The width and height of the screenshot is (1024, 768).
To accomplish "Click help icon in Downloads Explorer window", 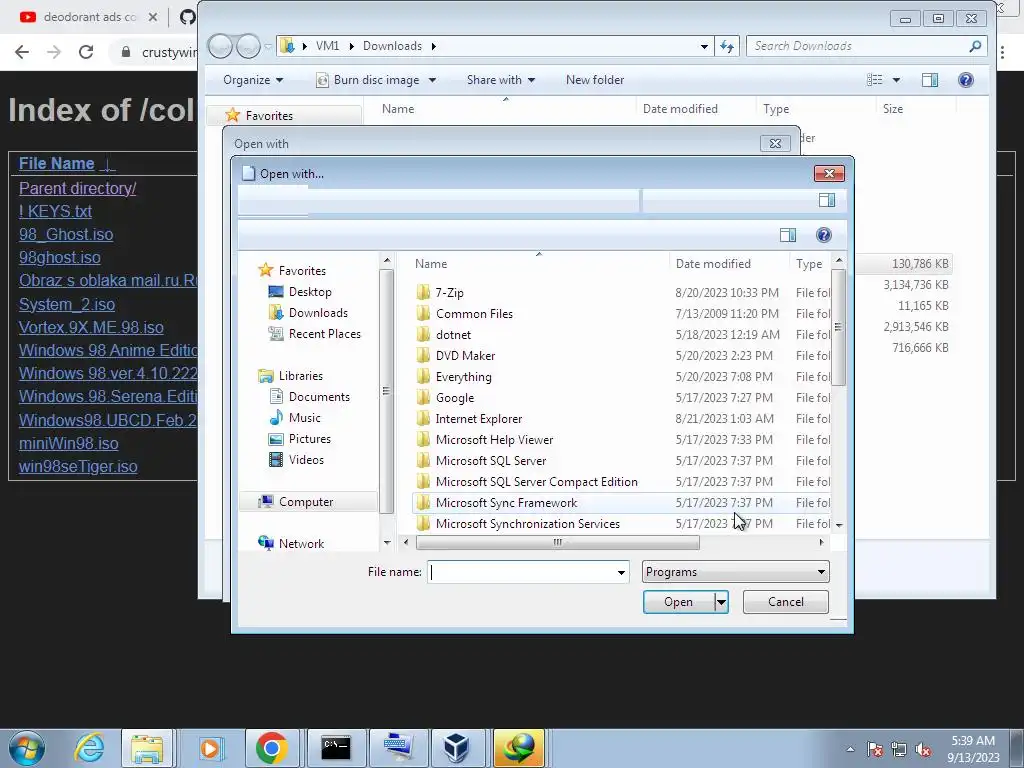I will pyautogui.click(x=966, y=80).
